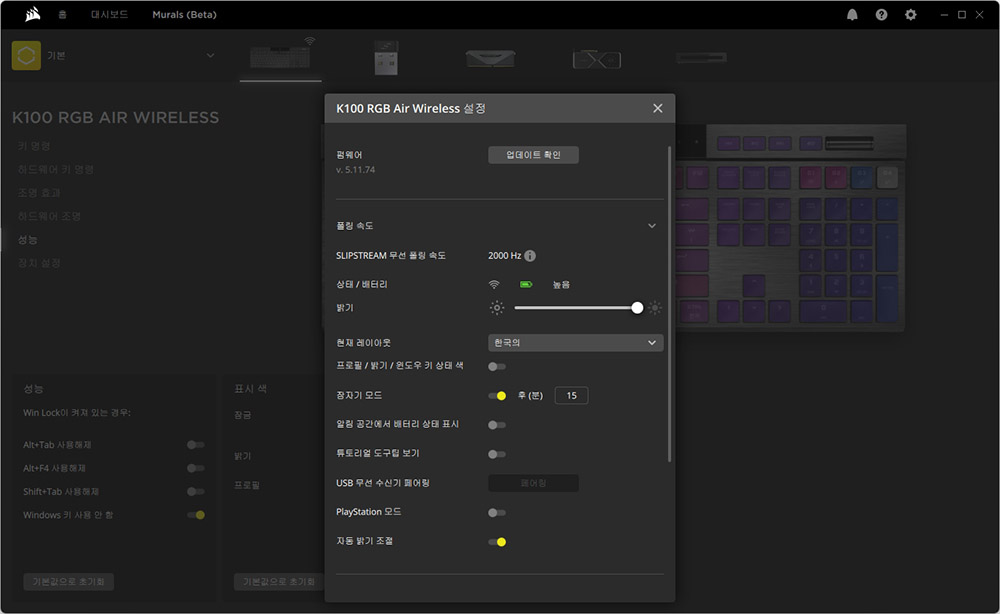The image size is (1000, 614).
Task: Show the polling rate info icon
Action: (530, 256)
